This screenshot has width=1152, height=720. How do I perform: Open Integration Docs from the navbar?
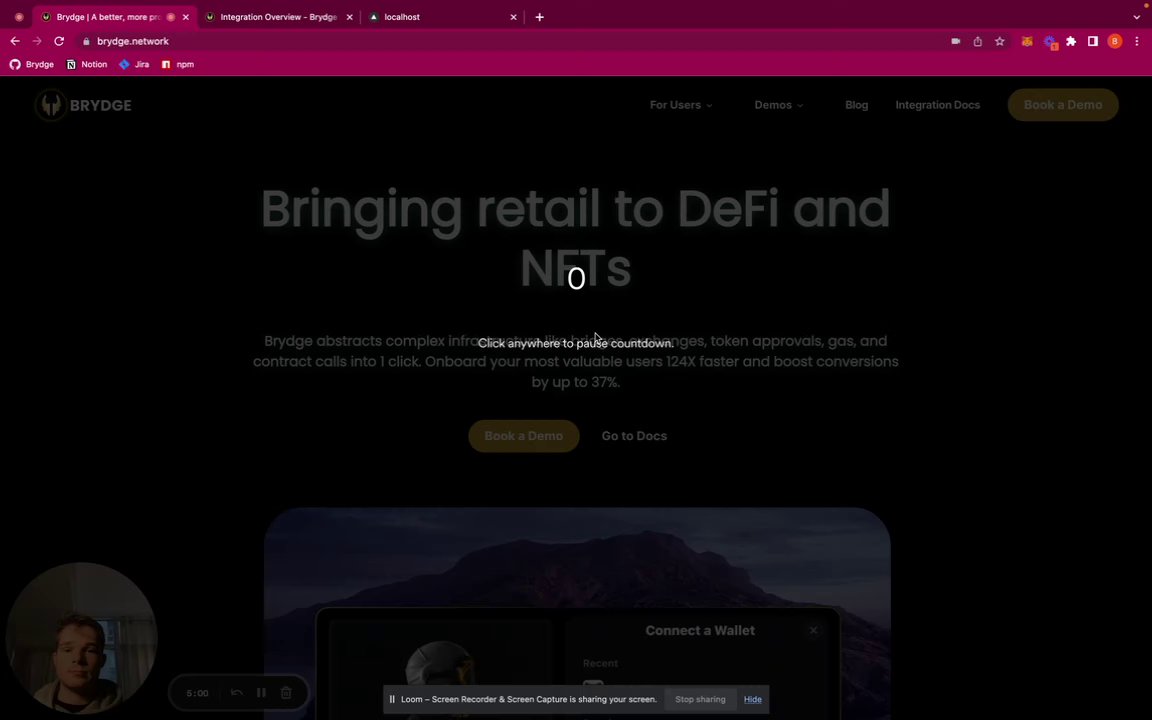coord(937,105)
